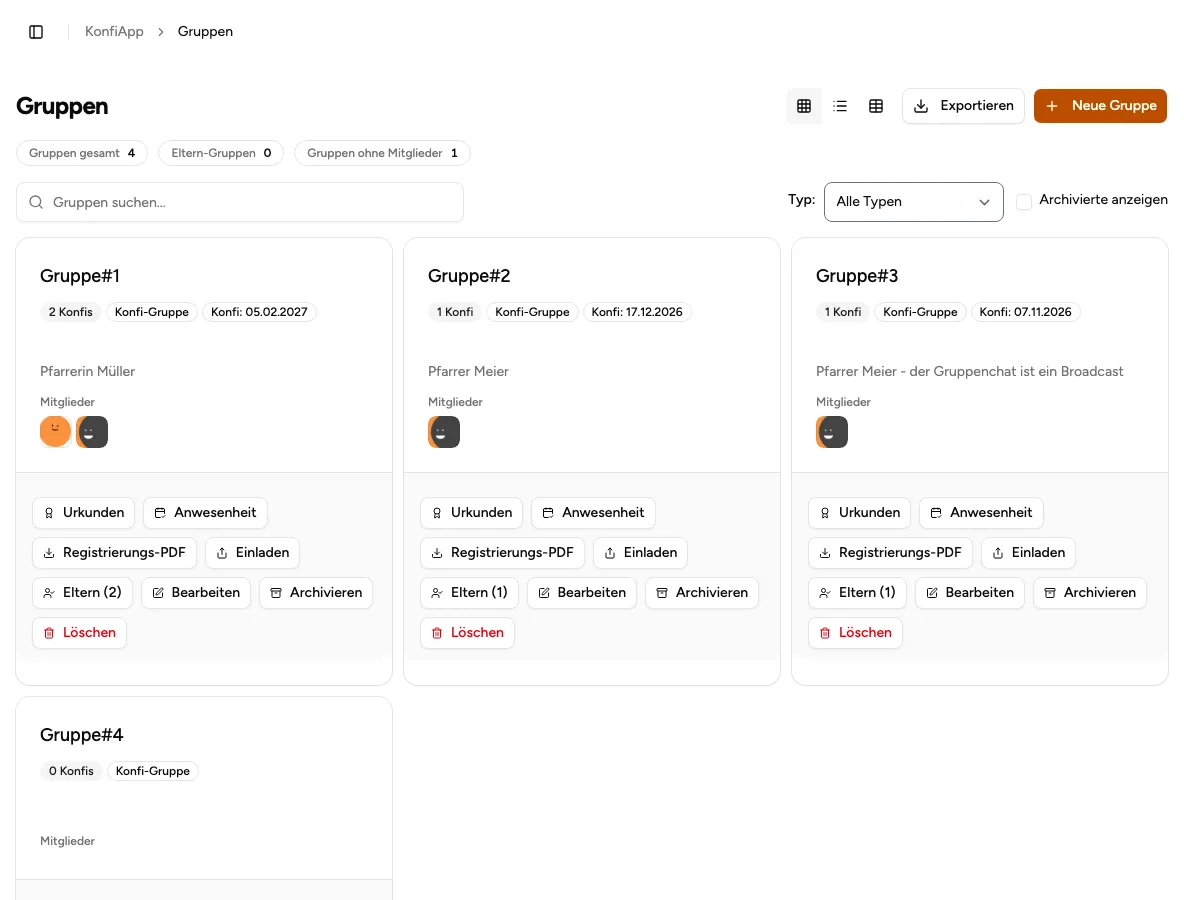Open the member avatar in Gruppe#3
Screen dimensions: 1184x900
tap(832, 432)
